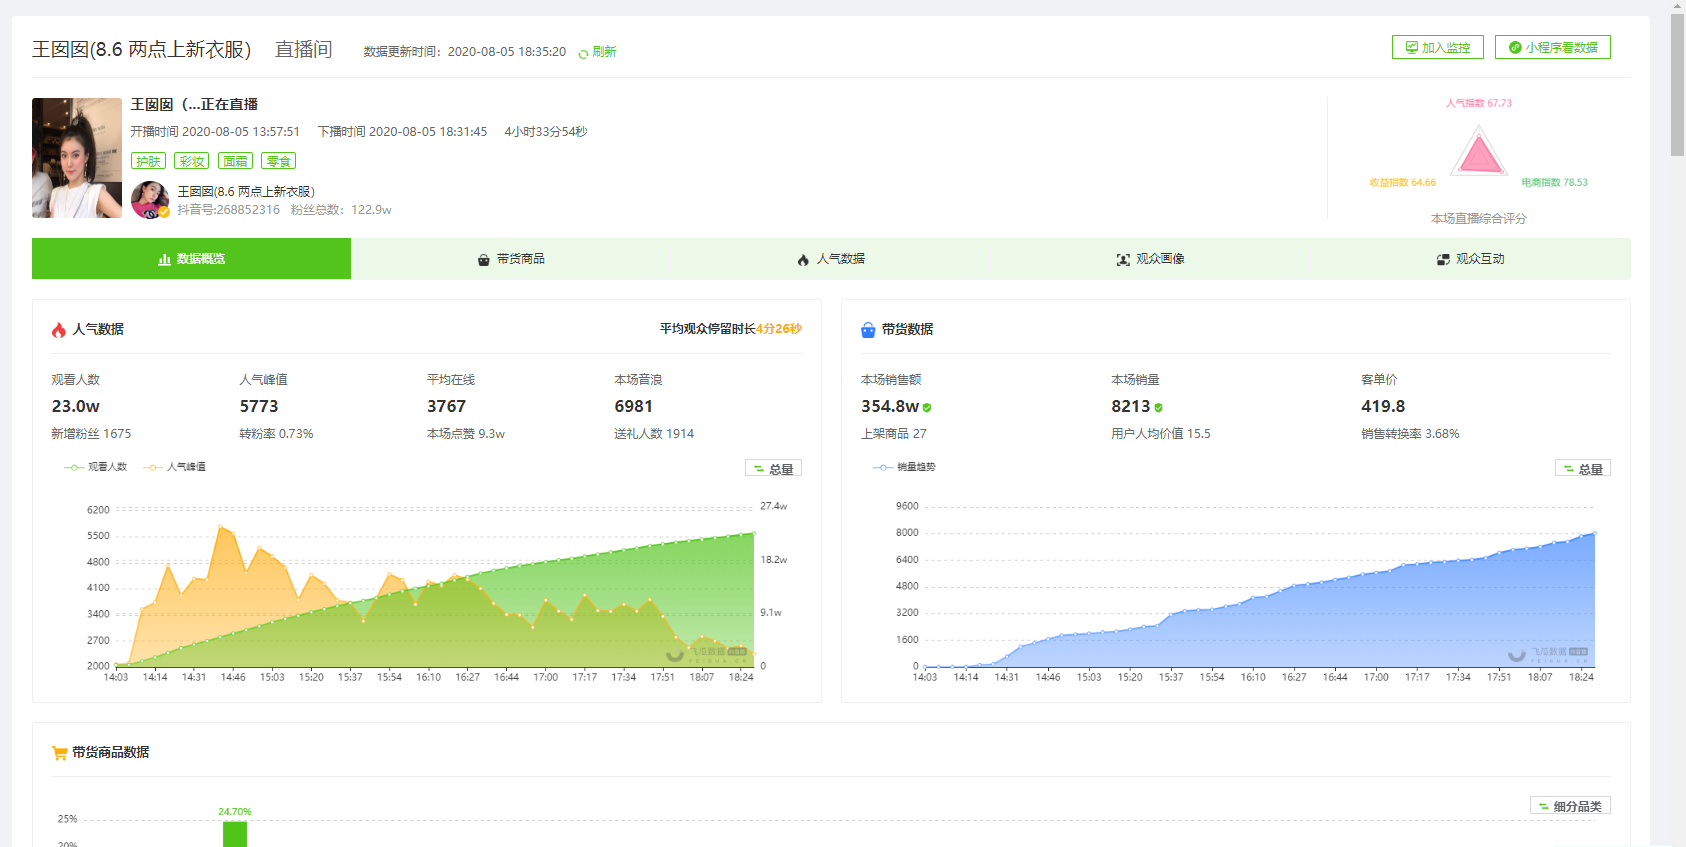
Task: Click the vertical page scrollbar thumb
Action: (x=1677, y=84)
